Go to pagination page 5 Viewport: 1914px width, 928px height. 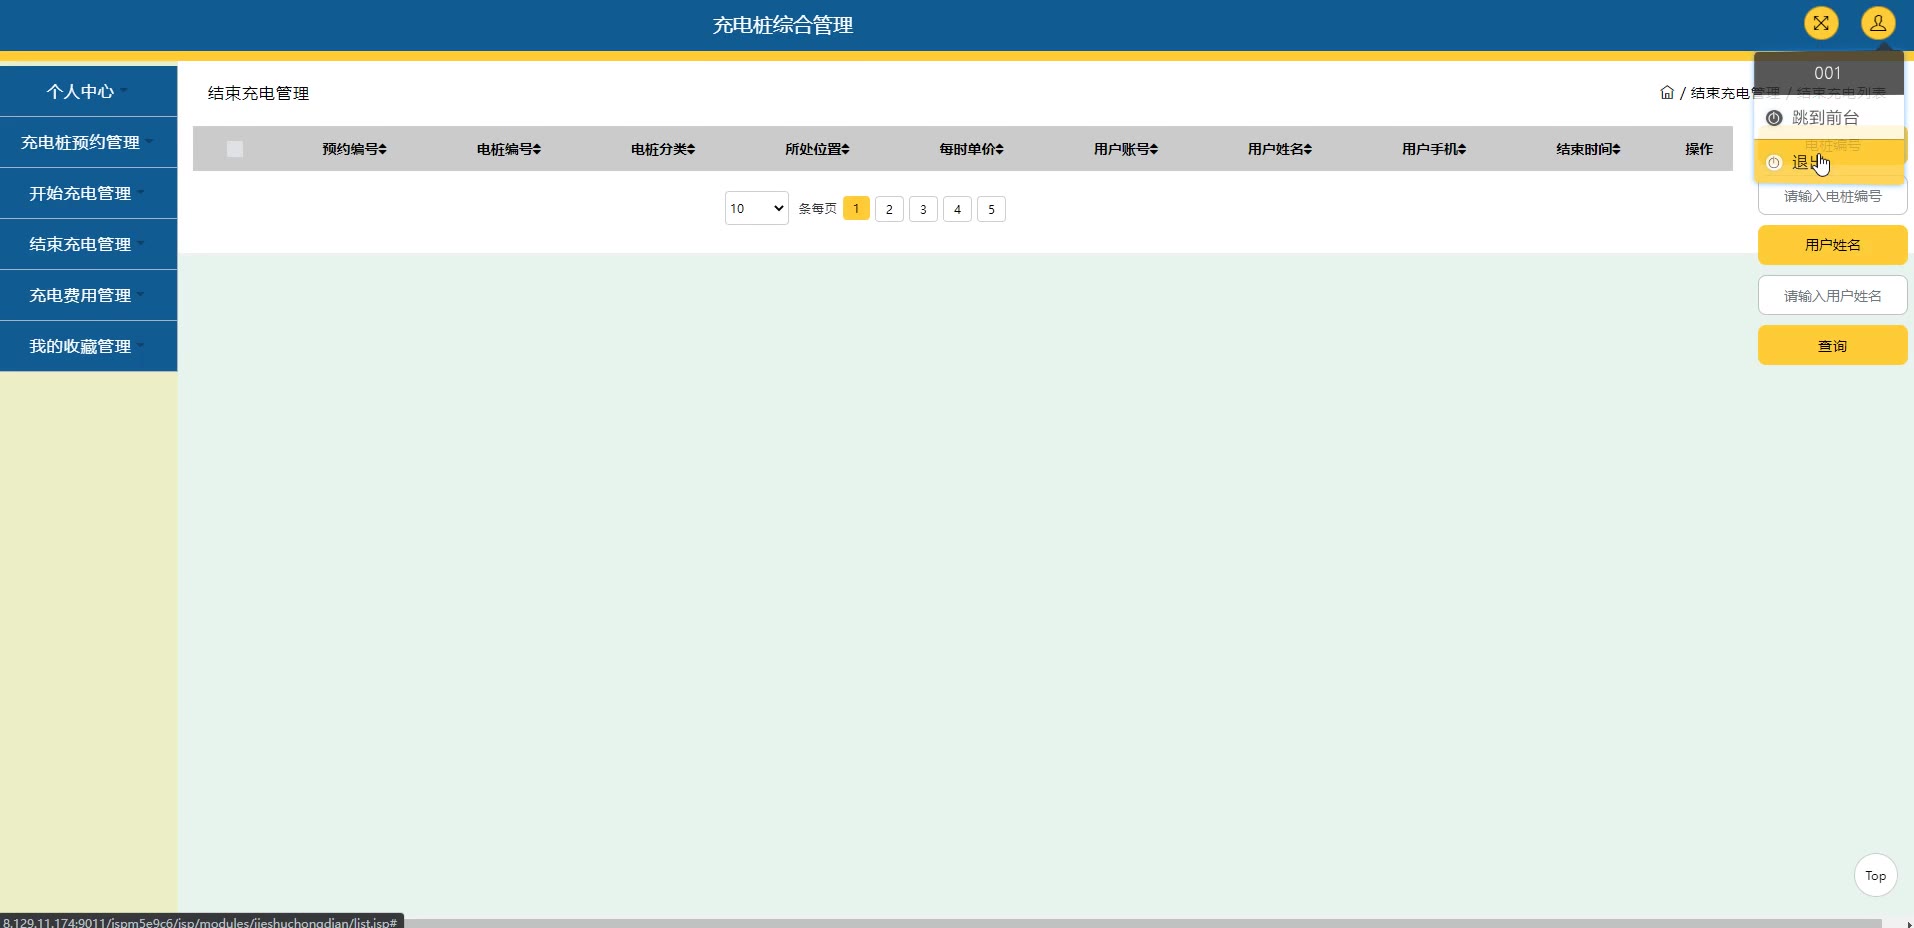point(991,209)
